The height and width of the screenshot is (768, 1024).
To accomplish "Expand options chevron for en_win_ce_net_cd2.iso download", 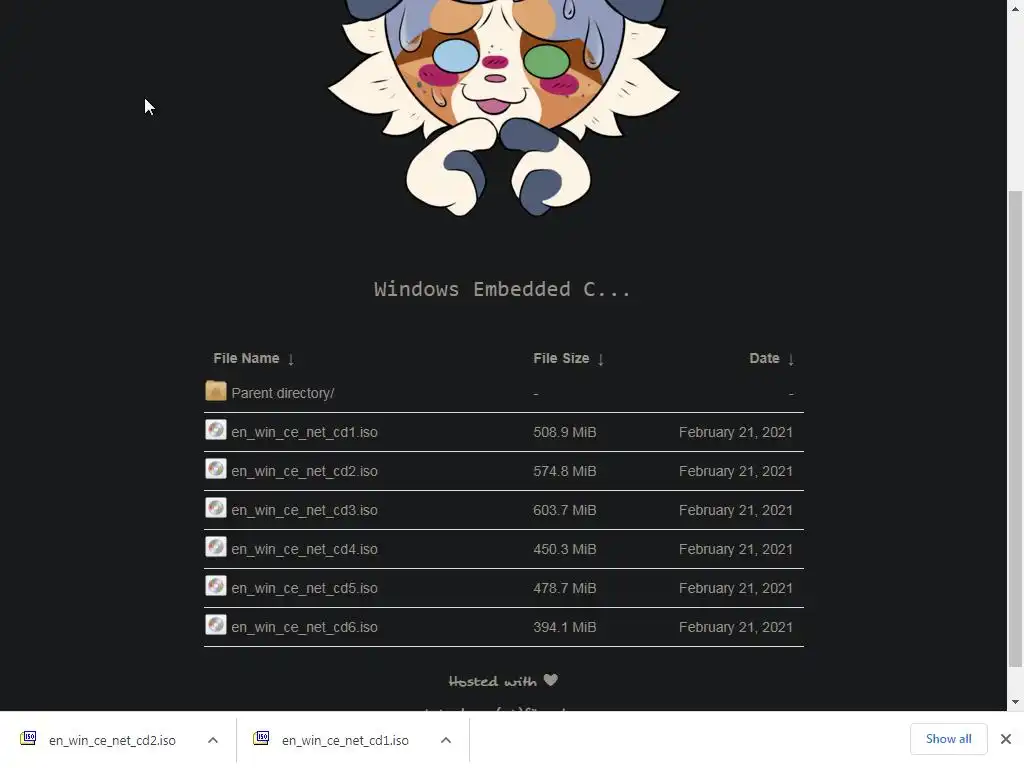I will pos(213,740).
